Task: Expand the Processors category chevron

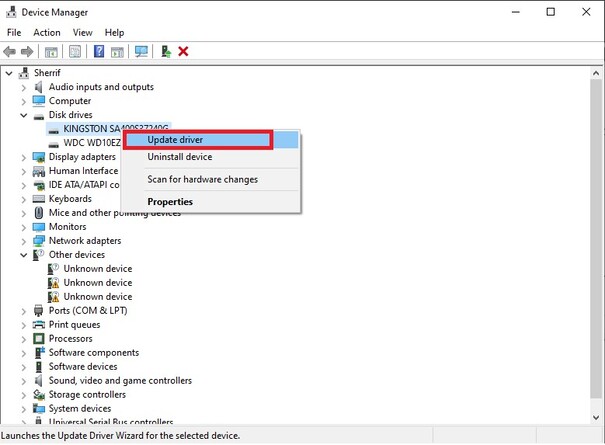Action: 24,339
